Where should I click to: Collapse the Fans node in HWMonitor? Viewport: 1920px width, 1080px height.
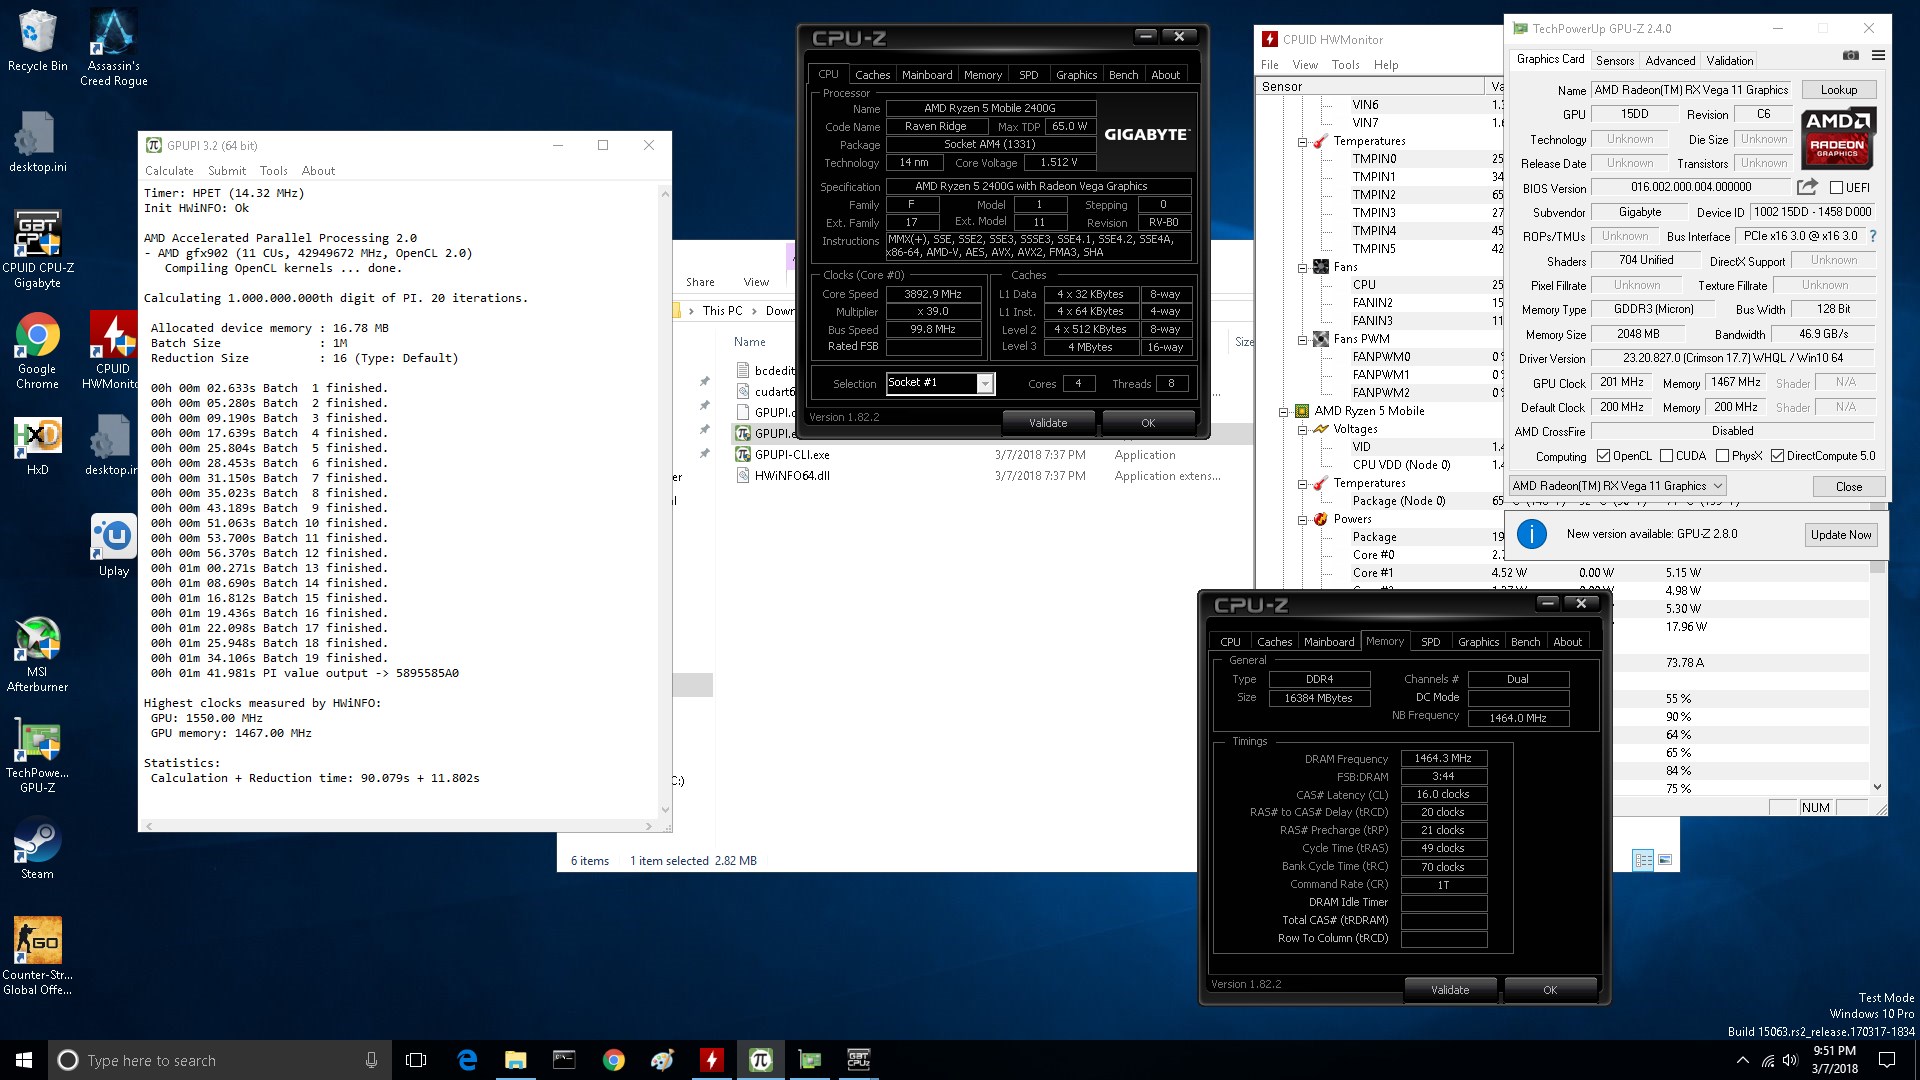coord(1302,268)
